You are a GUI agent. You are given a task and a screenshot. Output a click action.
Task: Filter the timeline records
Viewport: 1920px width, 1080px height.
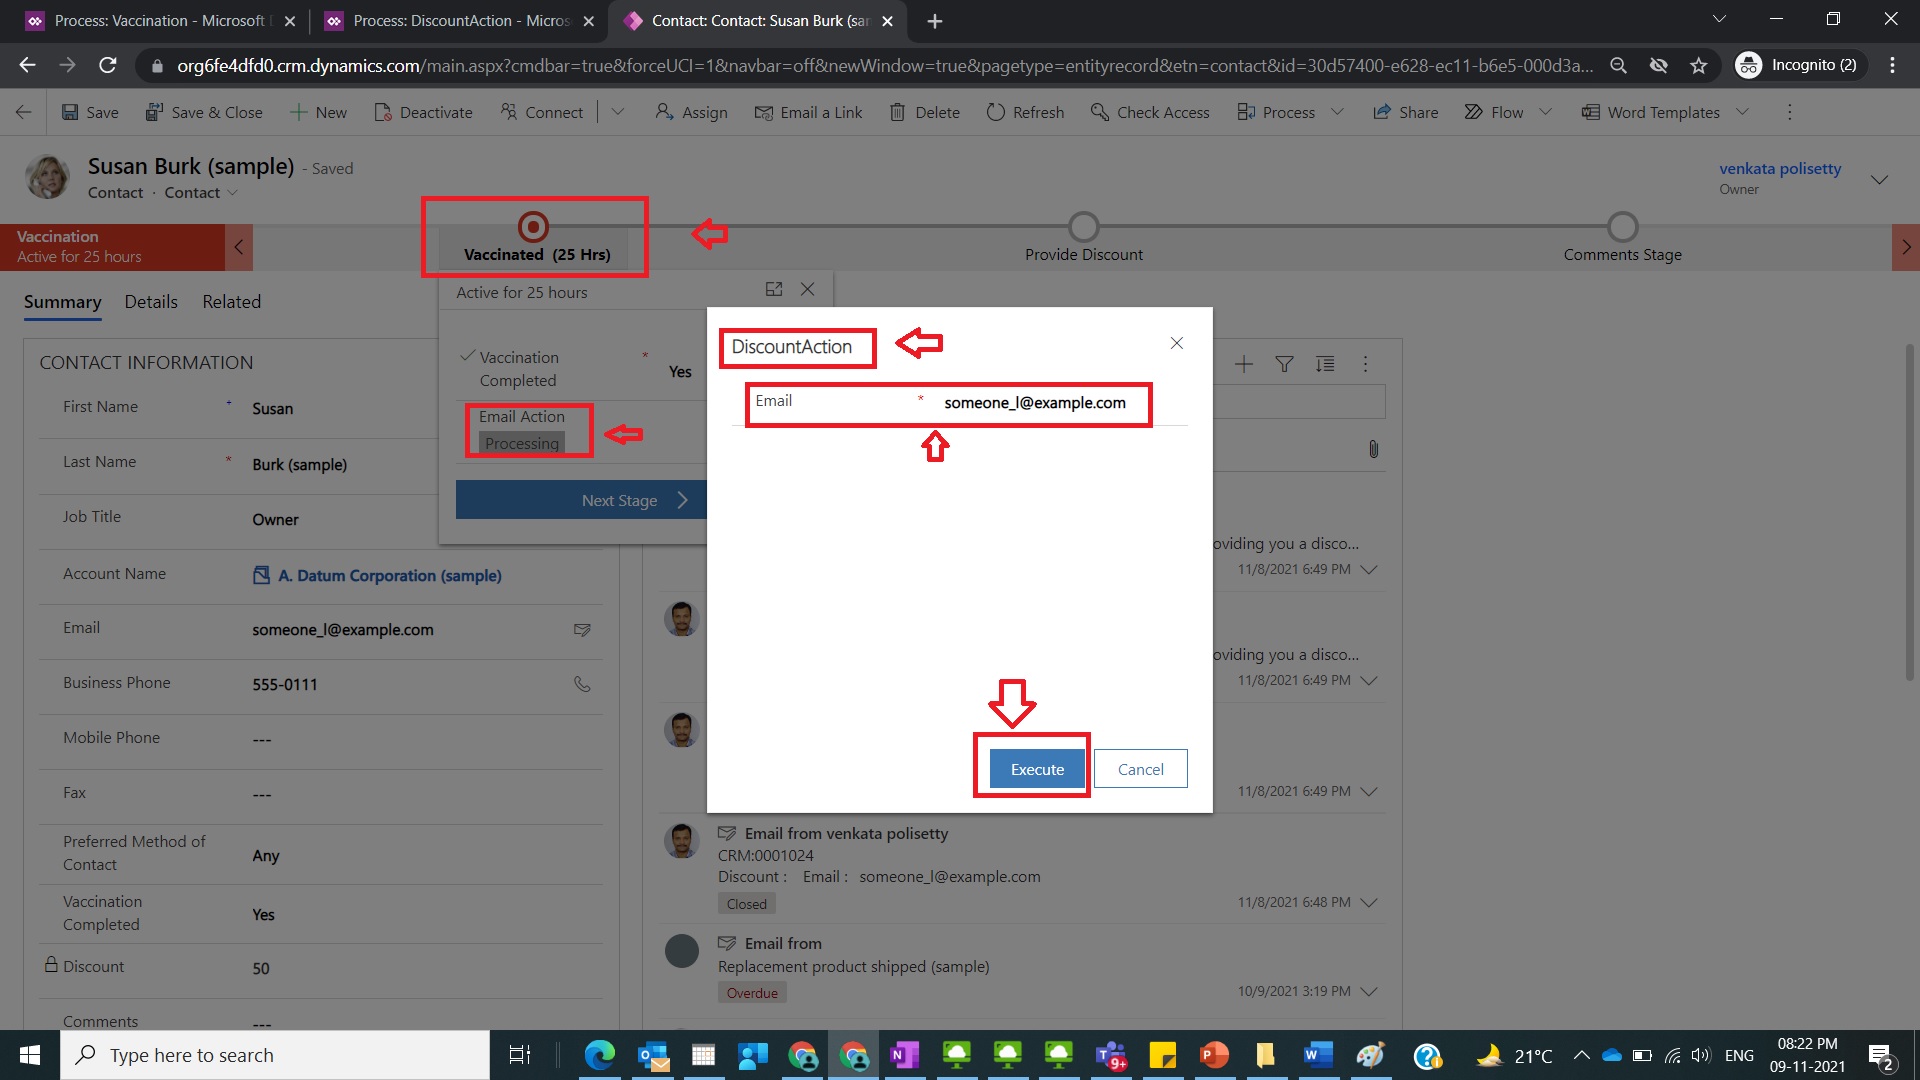click(x=1284, y=364)
